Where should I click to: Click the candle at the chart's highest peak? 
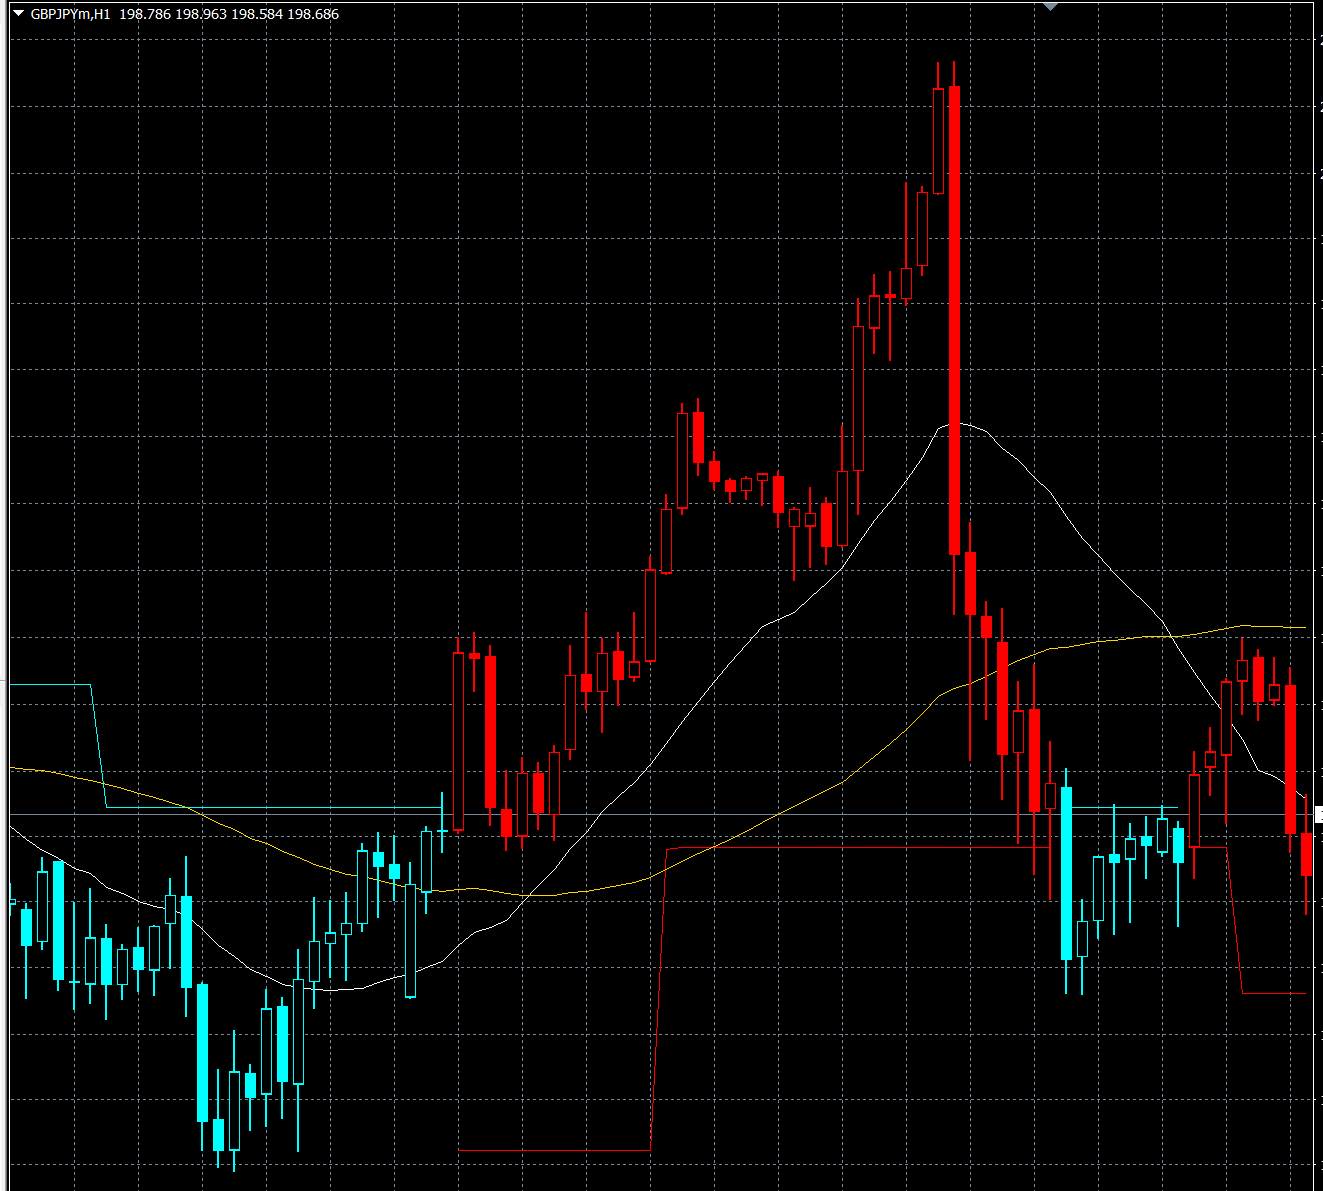[x=938, y=140]
